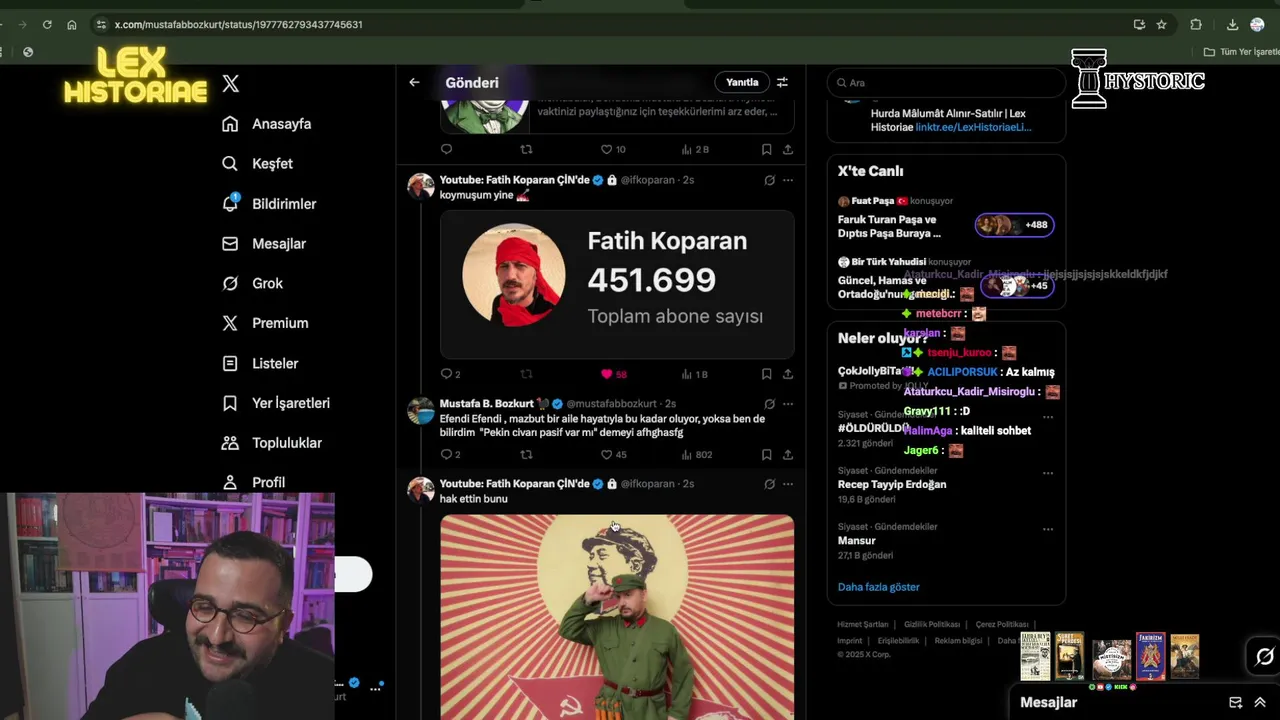The width and height of the screenshot is (1280, 720).
Task: Share Mustafa B. Bozkurt's 'Efendi Efendi' tweet
Action: 788,454
